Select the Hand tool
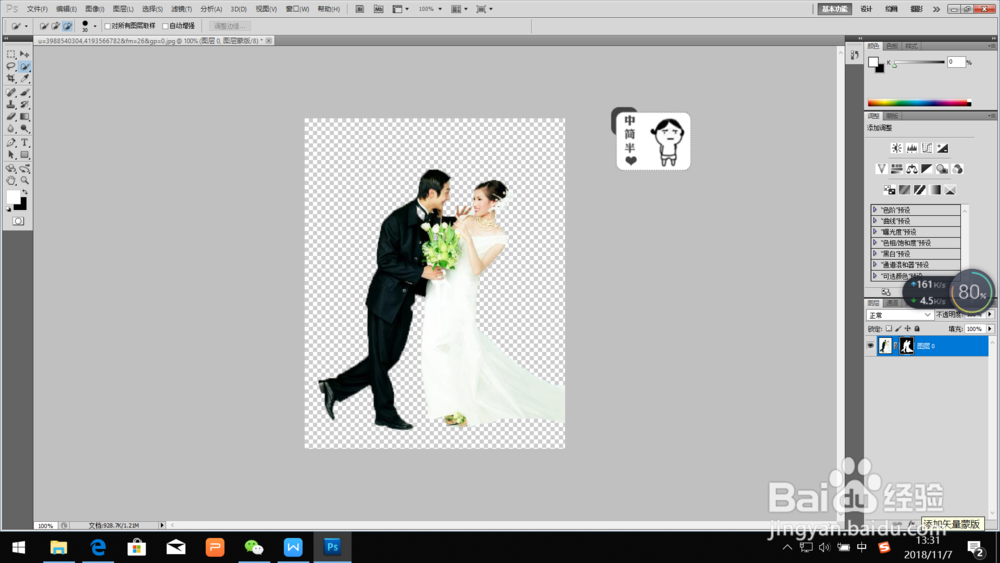Viewport: 1000px width, 563px height. click(11, 181)
